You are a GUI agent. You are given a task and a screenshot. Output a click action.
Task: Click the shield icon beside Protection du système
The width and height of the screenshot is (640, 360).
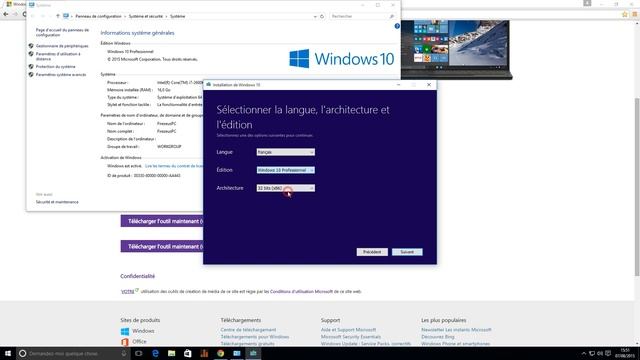click(31, 66)
